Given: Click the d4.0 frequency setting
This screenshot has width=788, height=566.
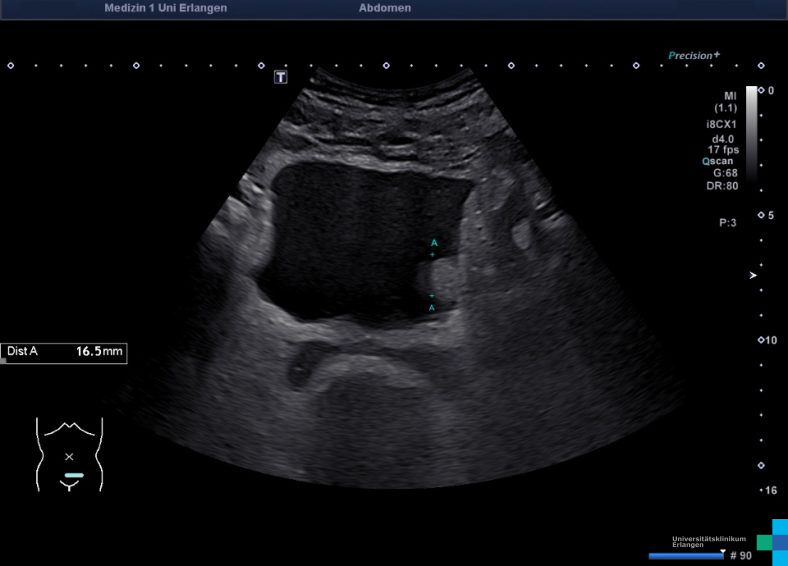Looking at the screenshot, I should coord(724,138).
